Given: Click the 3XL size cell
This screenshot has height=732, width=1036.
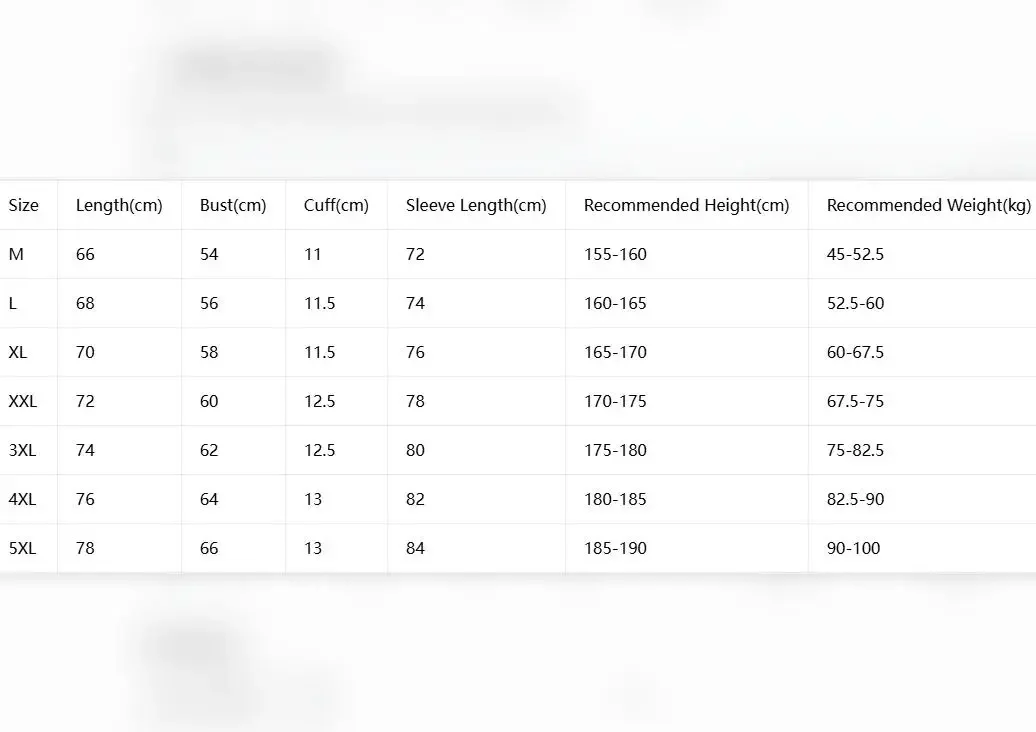Looking at the screenshot, I should pos(22,450).
